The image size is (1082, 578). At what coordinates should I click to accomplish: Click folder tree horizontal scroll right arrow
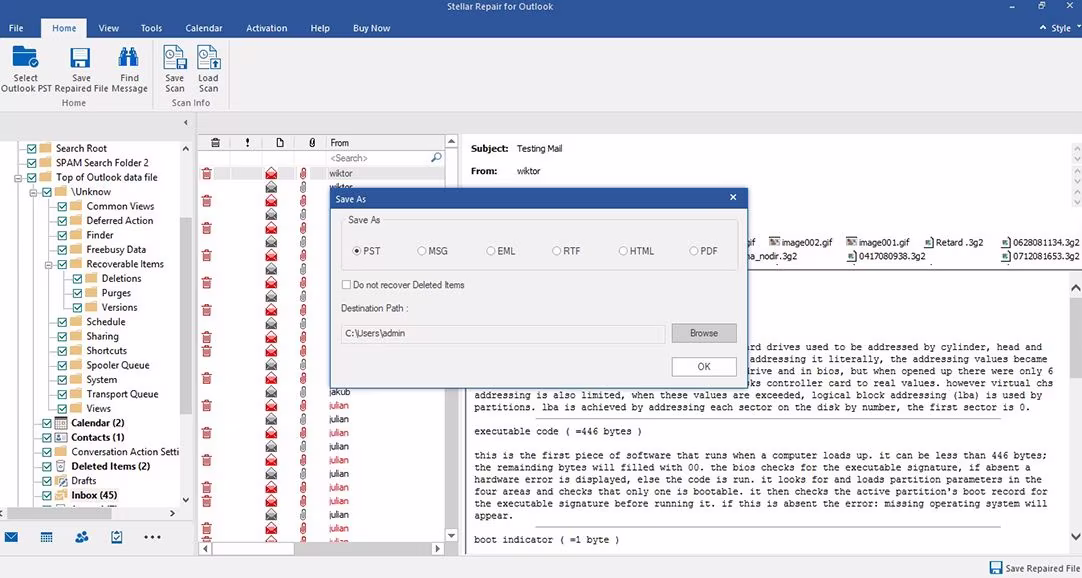coord(173,513)
